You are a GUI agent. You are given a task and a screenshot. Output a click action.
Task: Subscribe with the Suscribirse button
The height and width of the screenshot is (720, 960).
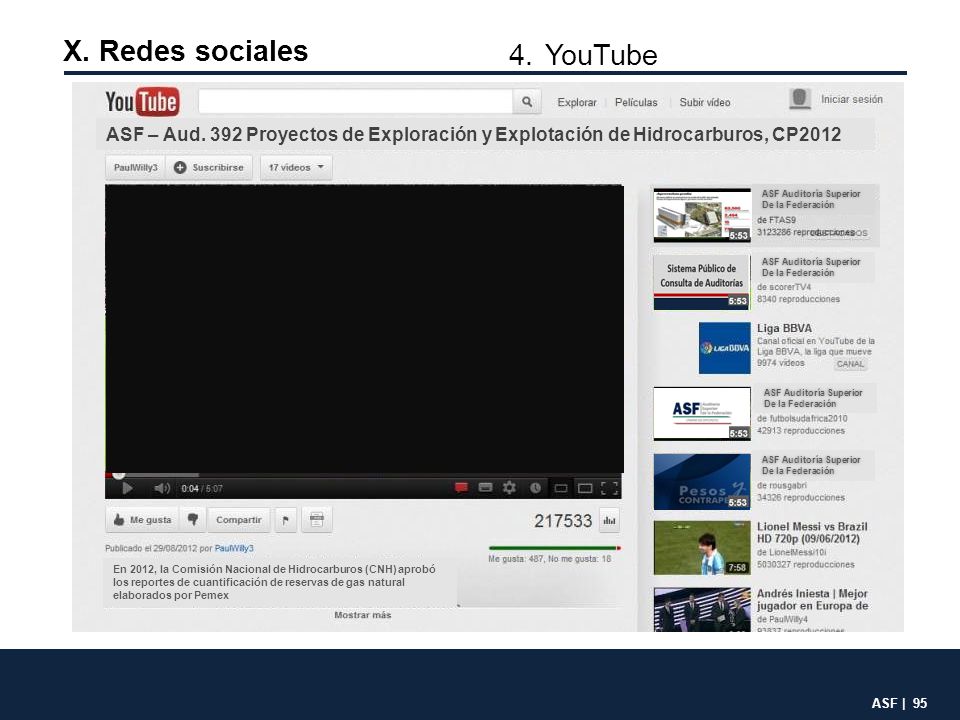pos(209,167)
